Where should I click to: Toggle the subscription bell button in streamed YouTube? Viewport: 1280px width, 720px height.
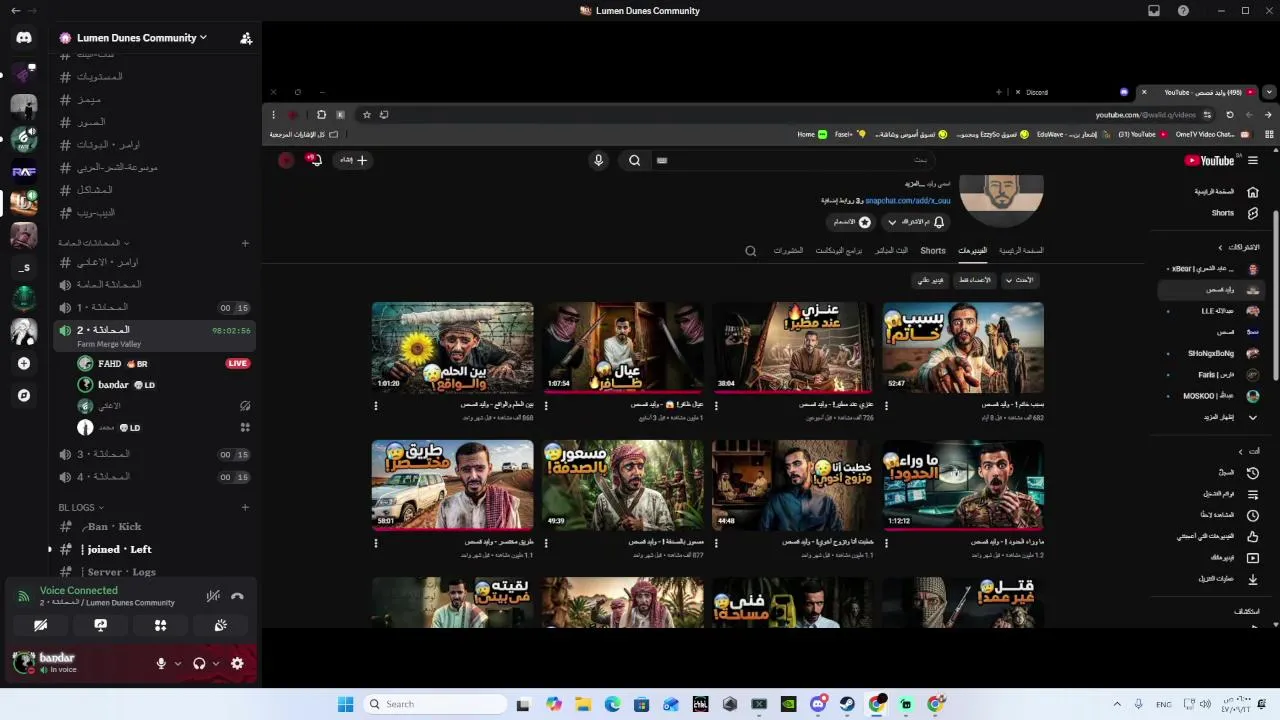point(913,222)
